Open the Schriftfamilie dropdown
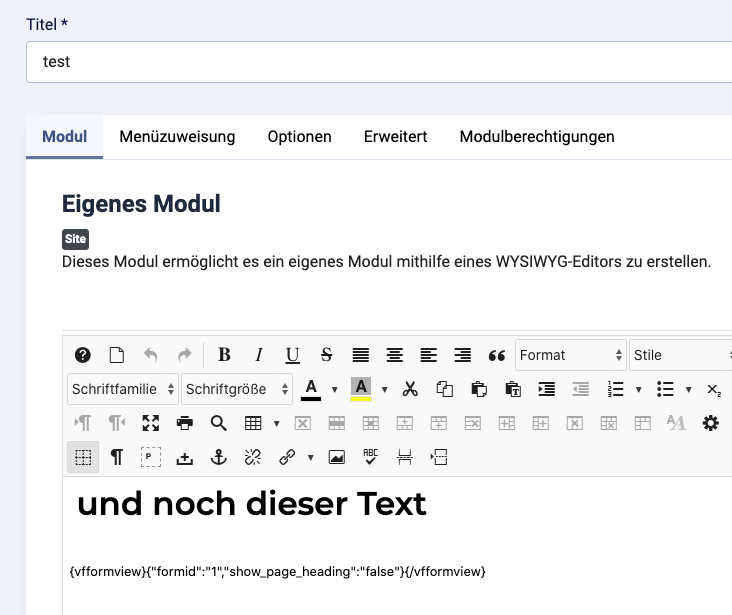Image resolution: width=732 pixels, height=615 pixels. (x=123, y=389)
